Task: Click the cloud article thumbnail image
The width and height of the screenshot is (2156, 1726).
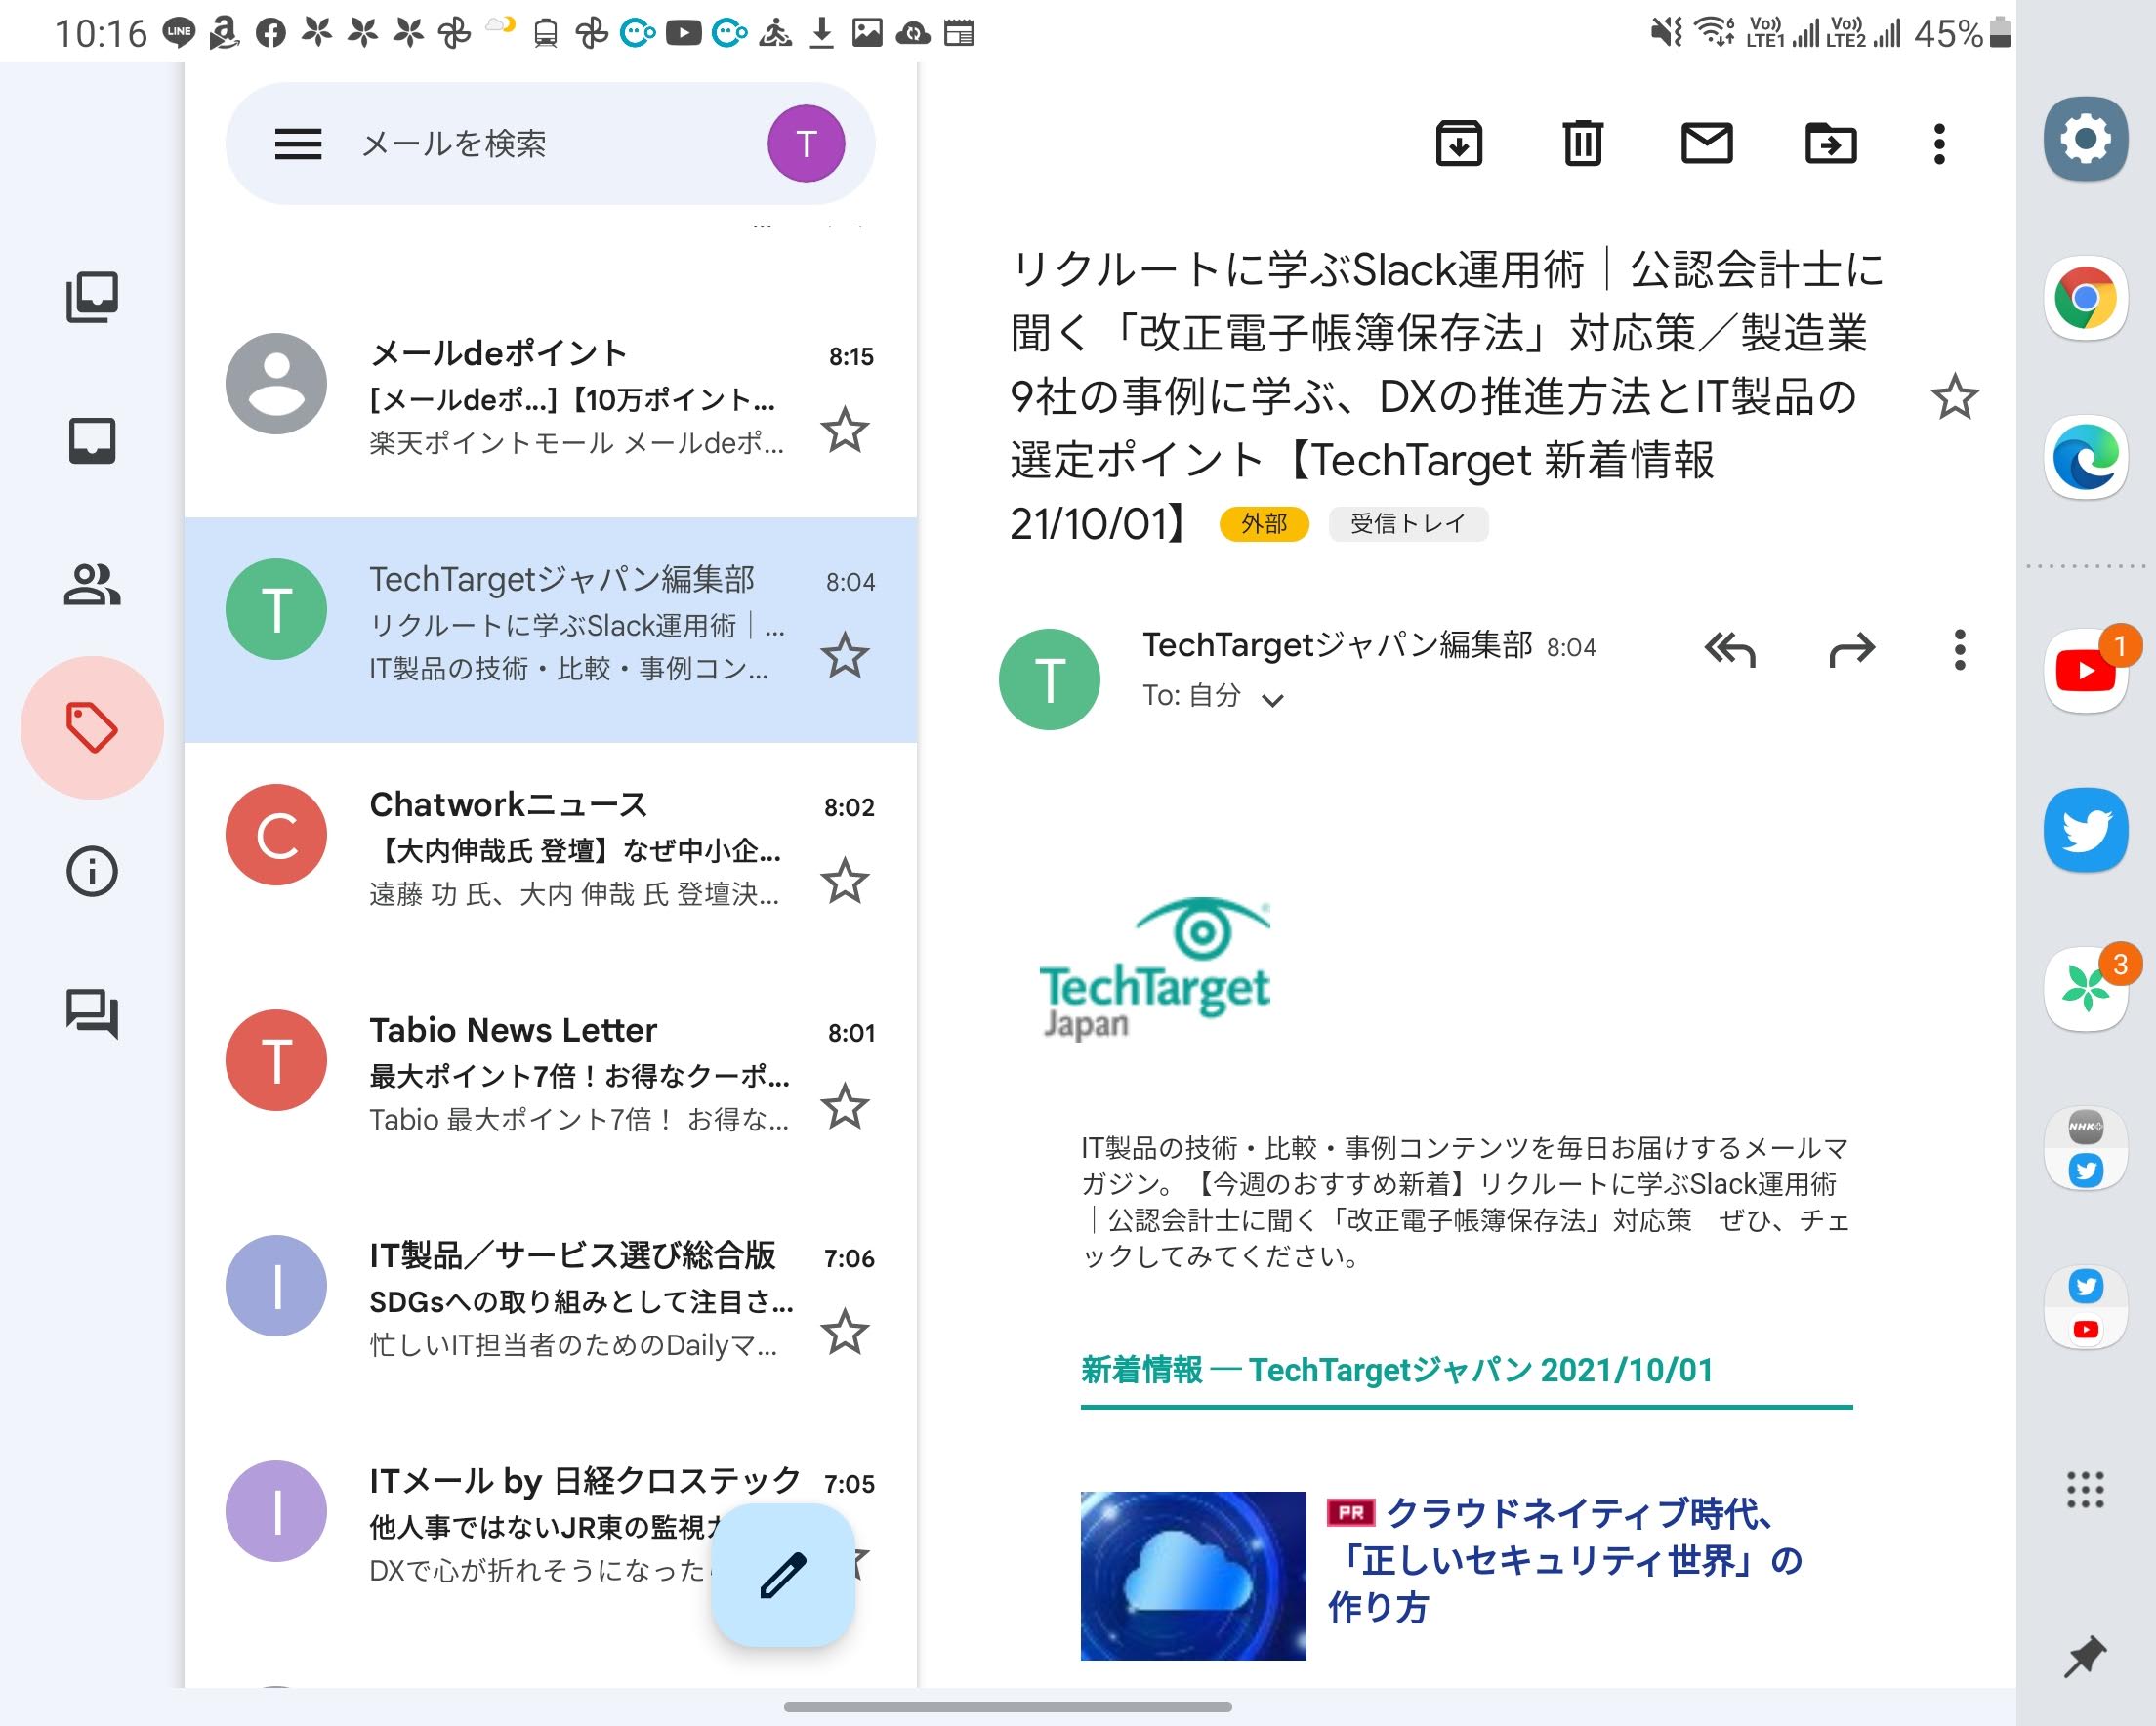Action: tap(1193, 1576)
